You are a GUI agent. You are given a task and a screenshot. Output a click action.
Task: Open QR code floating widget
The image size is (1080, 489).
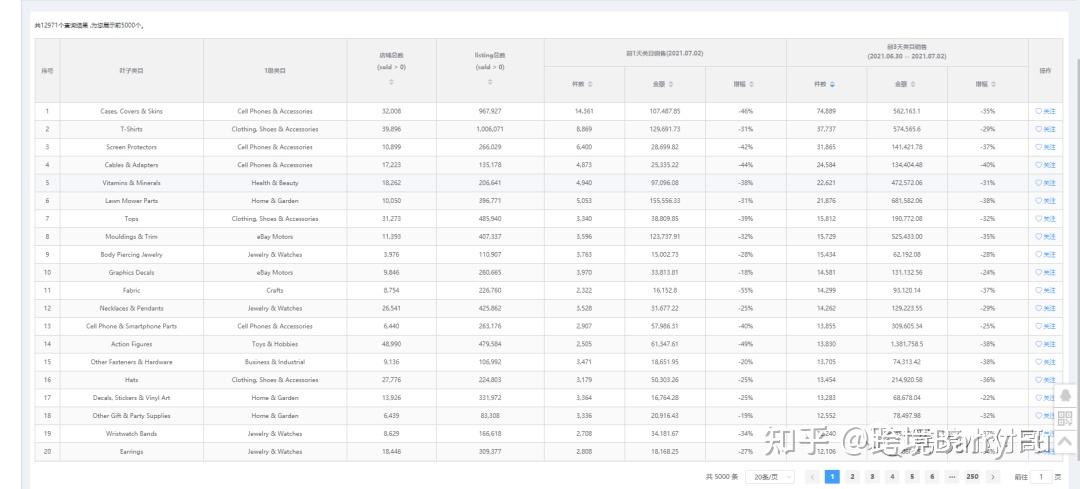pyautogui.click(x=1065, y=418)
